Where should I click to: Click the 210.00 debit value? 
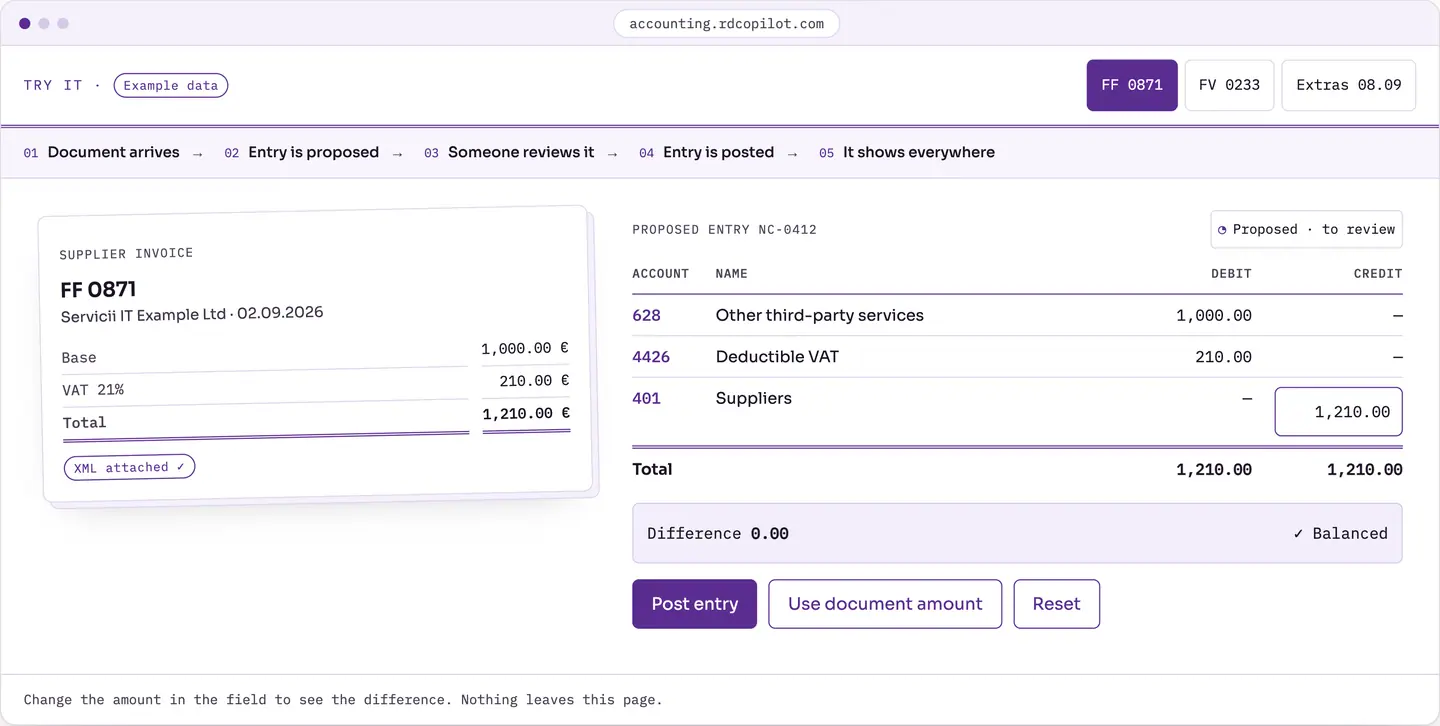[1223, 357]
